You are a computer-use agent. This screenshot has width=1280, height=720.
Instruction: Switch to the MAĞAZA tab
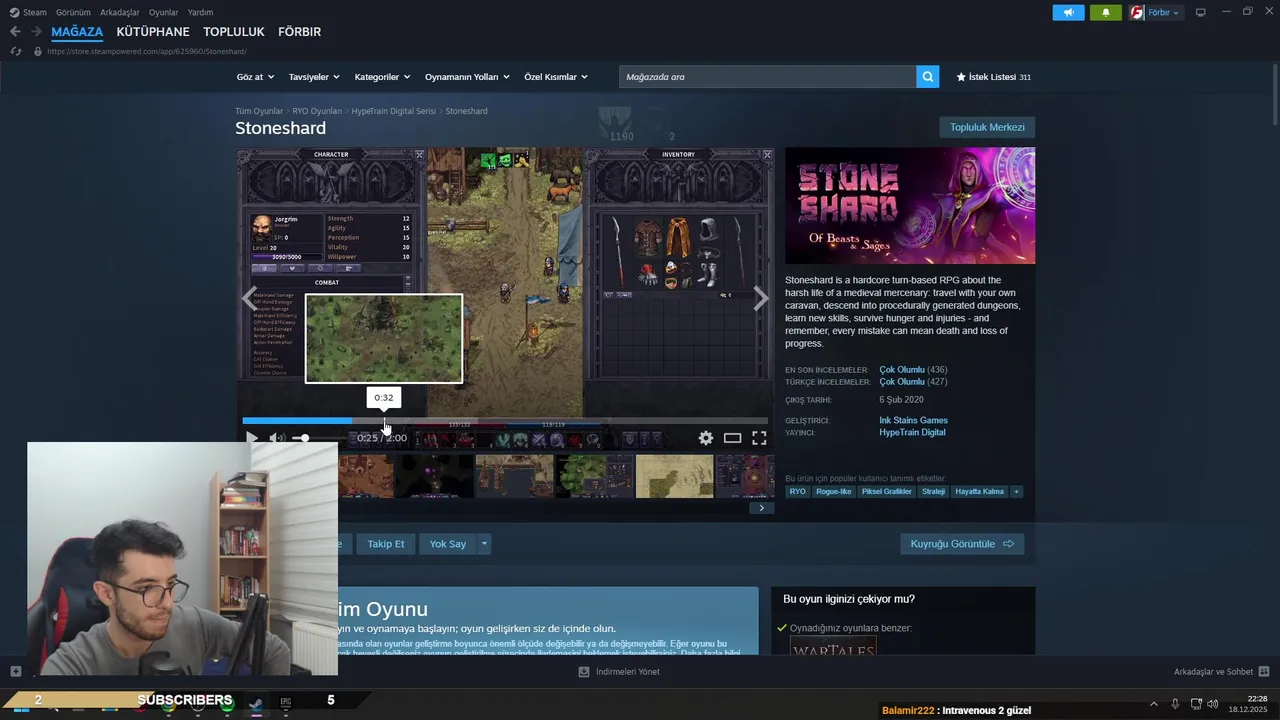[x=77, y=32]
